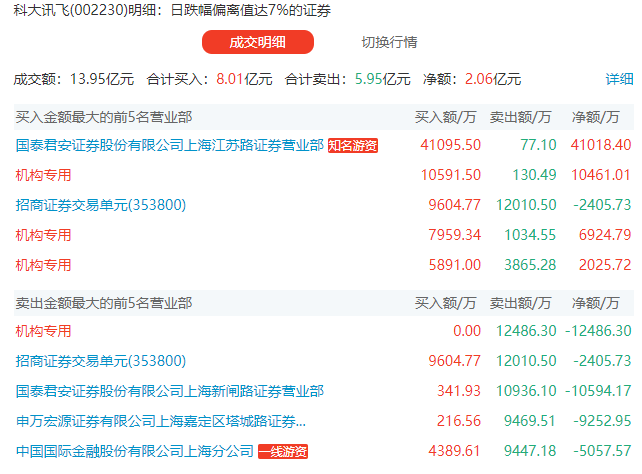Open 机构专用 row with buy 7959.34
The width and height of the screenshot is (642, 474).
click(43, 235)
